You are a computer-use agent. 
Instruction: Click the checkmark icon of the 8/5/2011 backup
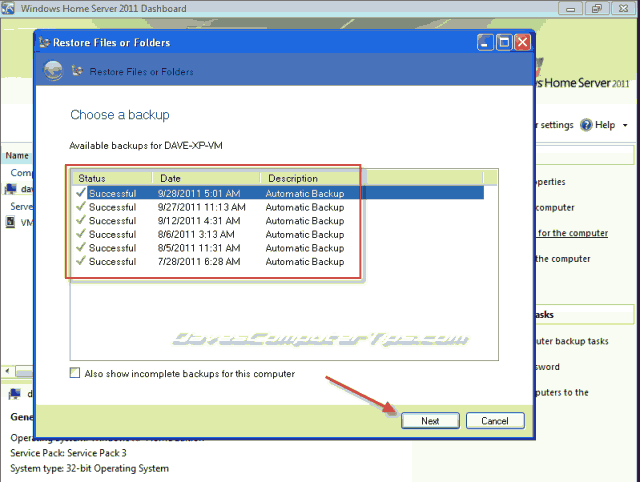(x=81, y=247)
